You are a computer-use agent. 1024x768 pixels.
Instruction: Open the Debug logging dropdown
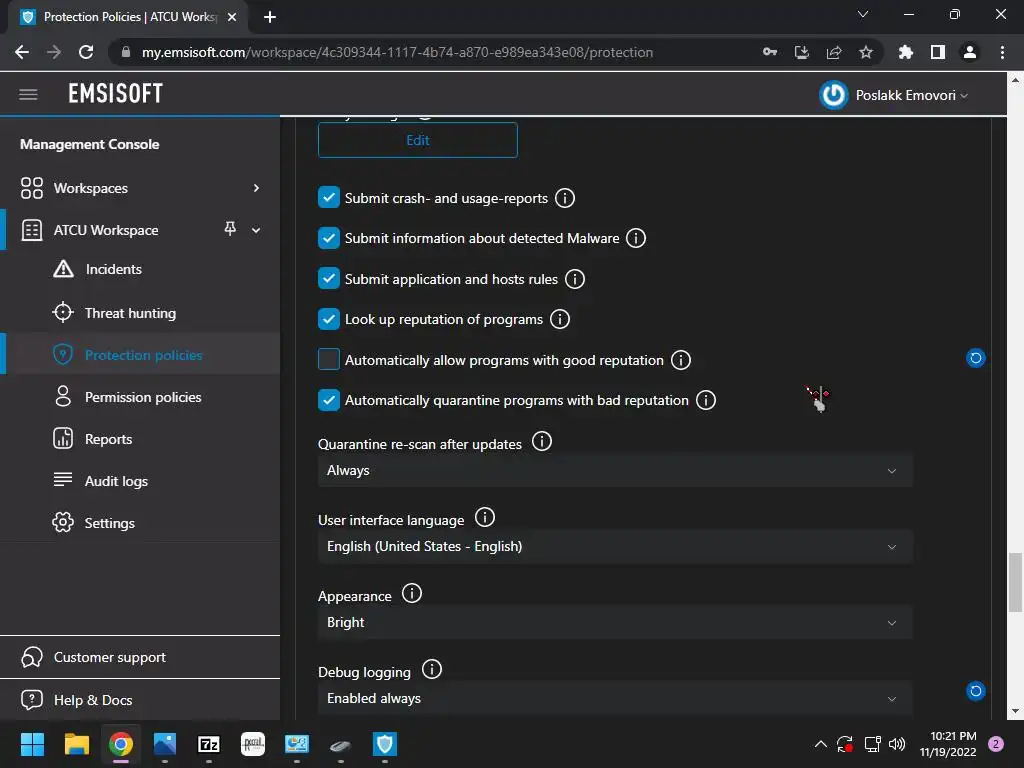coord(615,698)
